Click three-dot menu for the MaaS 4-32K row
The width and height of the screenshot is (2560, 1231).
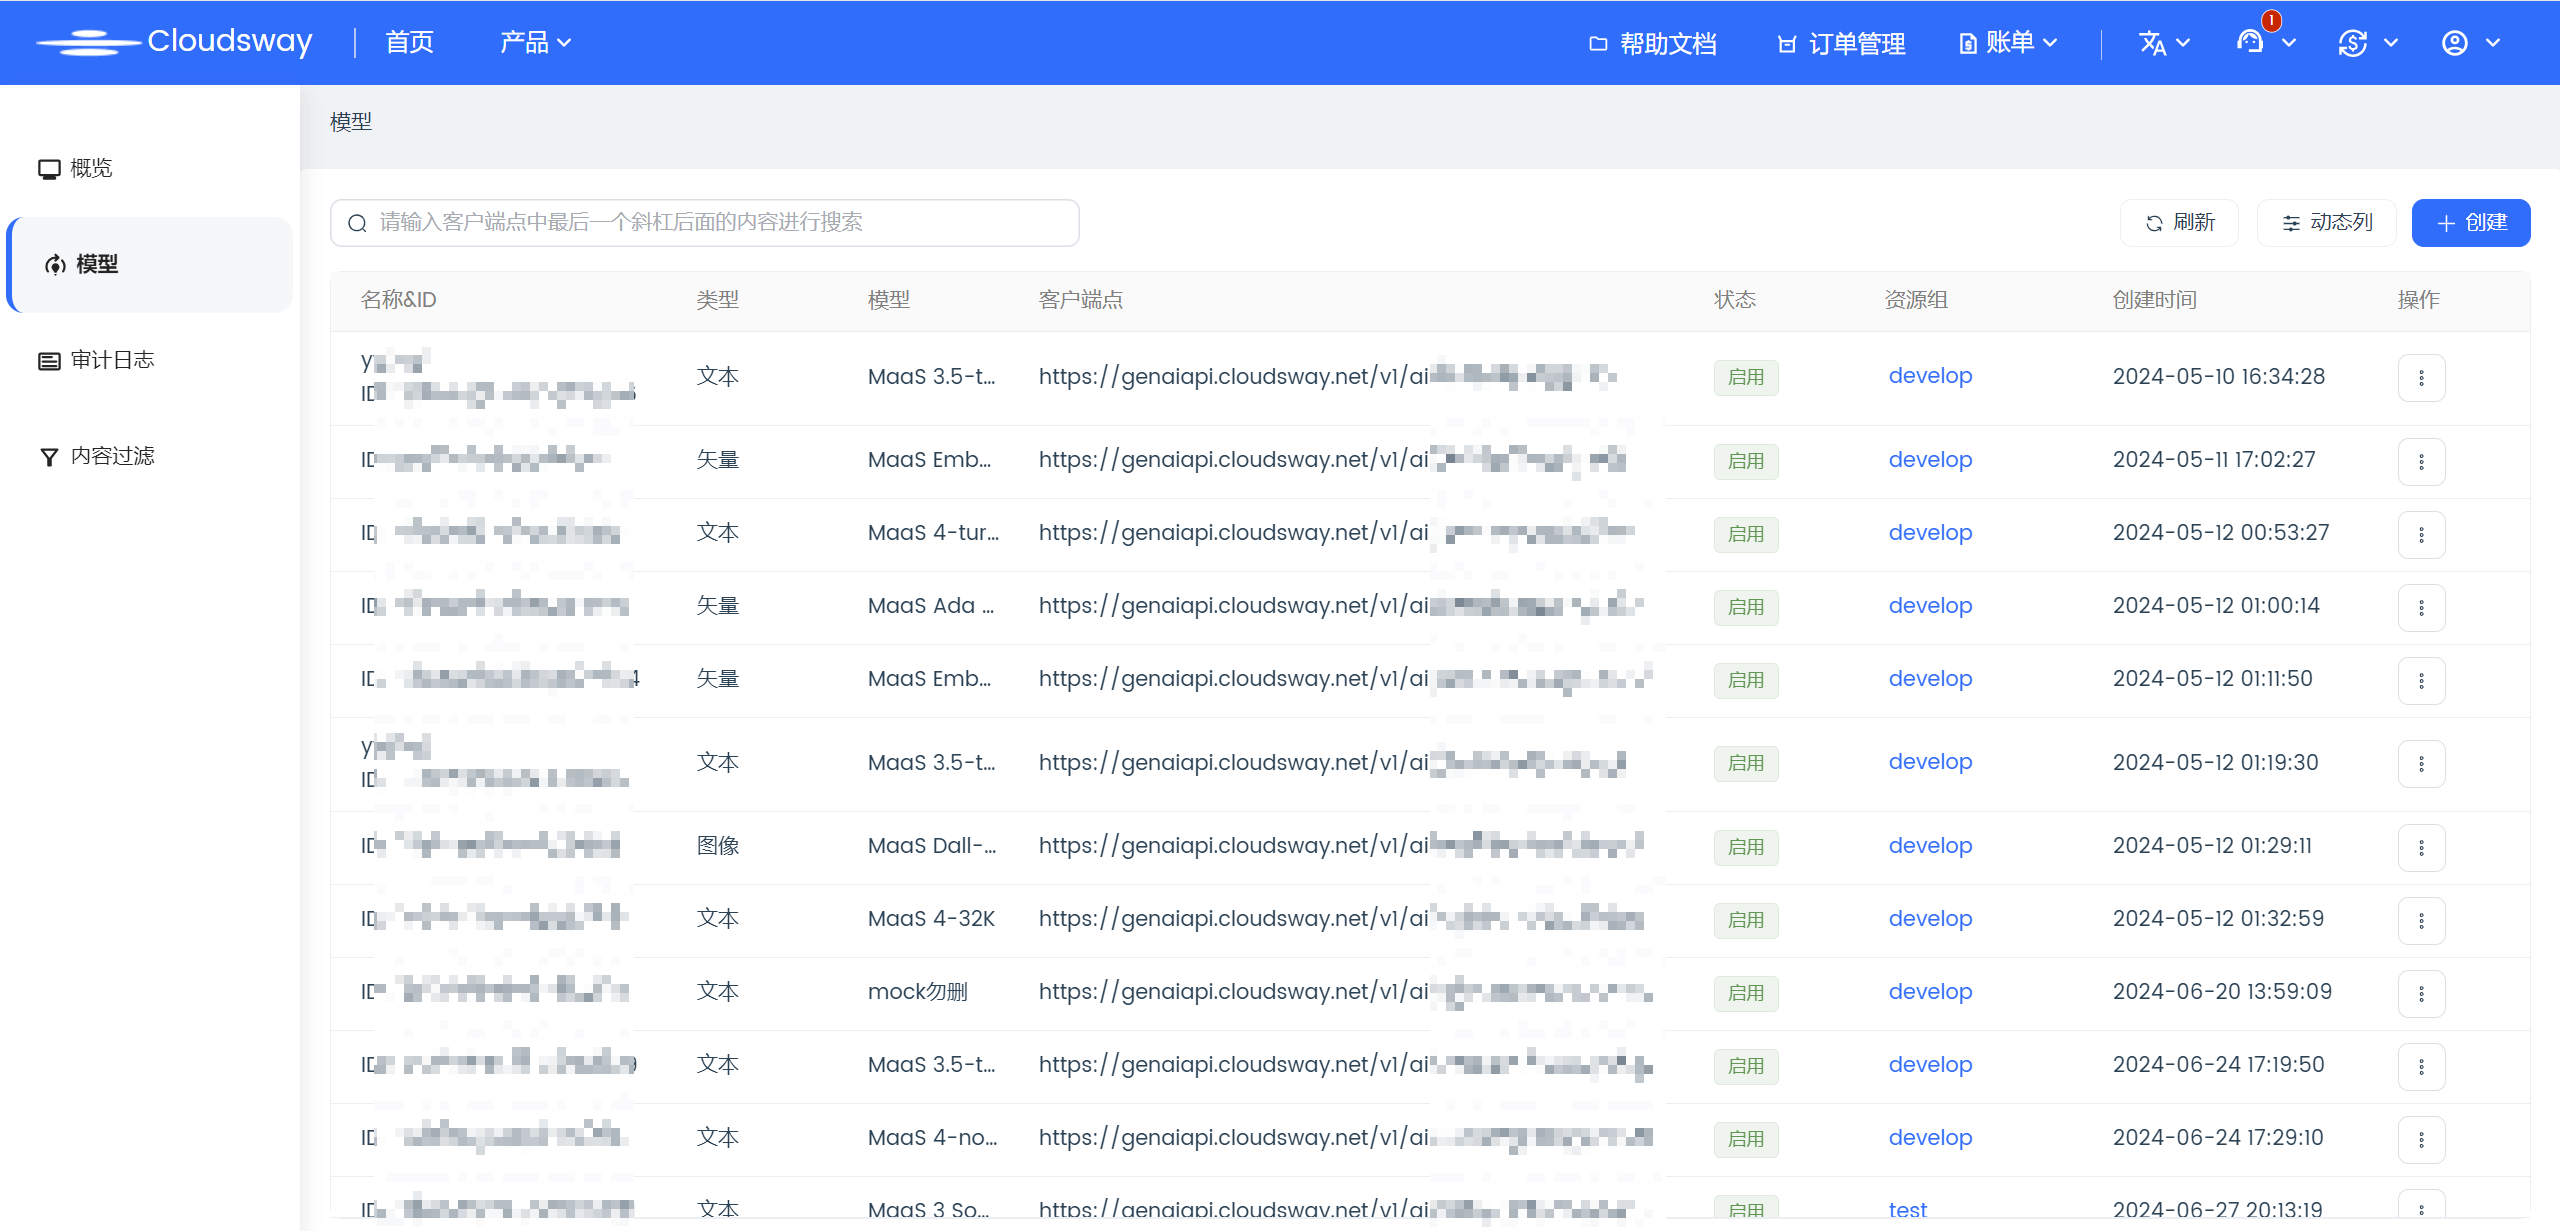[x=2421, y=921]
